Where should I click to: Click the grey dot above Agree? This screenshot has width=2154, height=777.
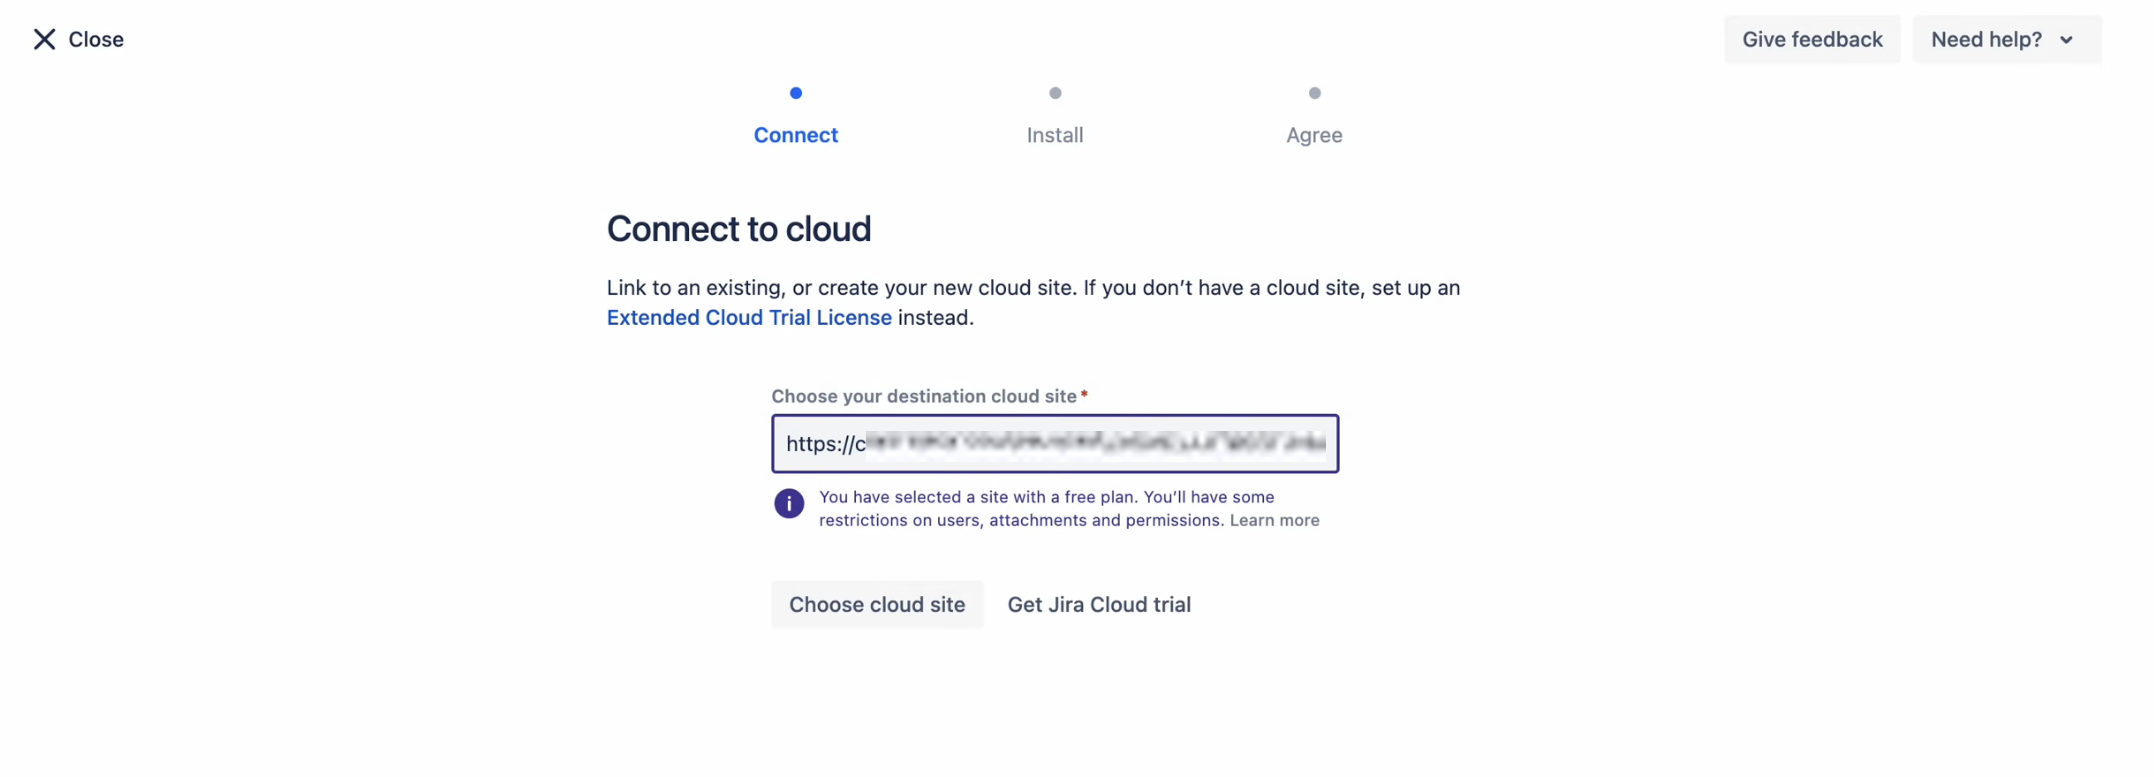tap(1314, 93)
